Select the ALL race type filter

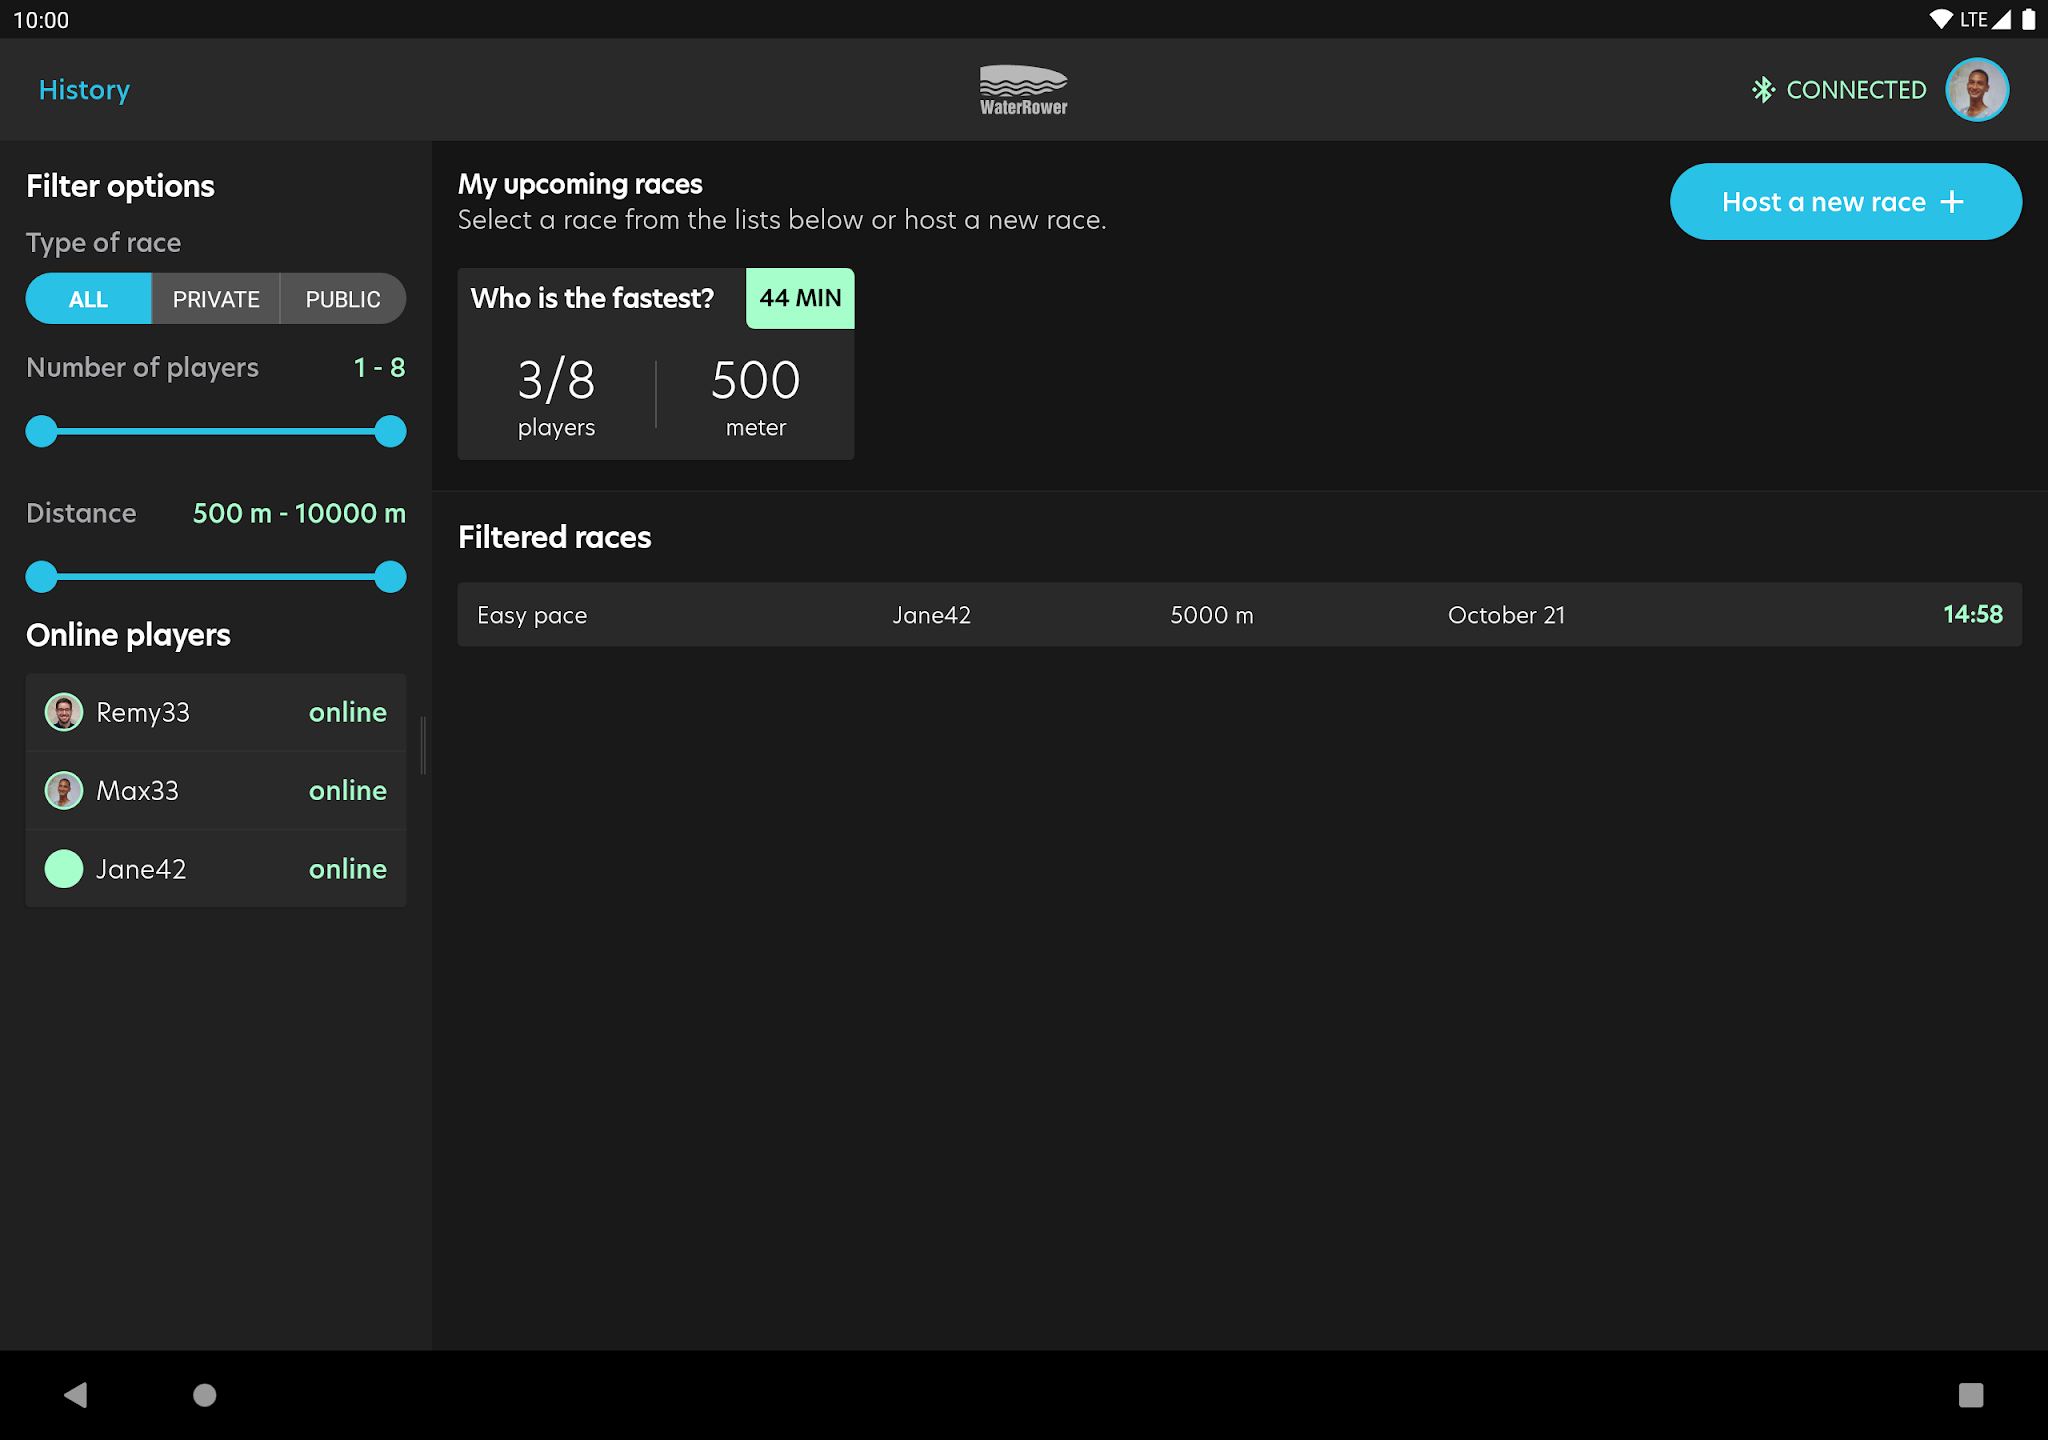point(88,299)
